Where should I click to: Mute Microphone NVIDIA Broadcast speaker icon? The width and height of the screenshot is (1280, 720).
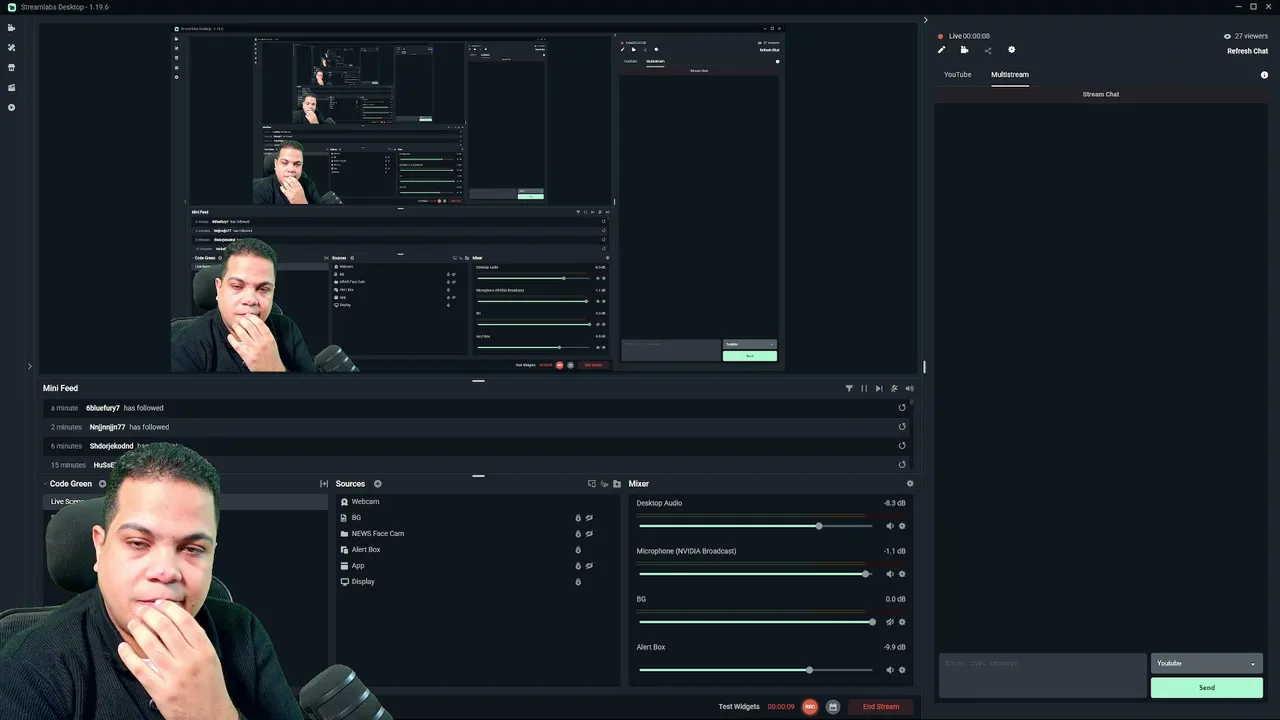click(889, 574)
